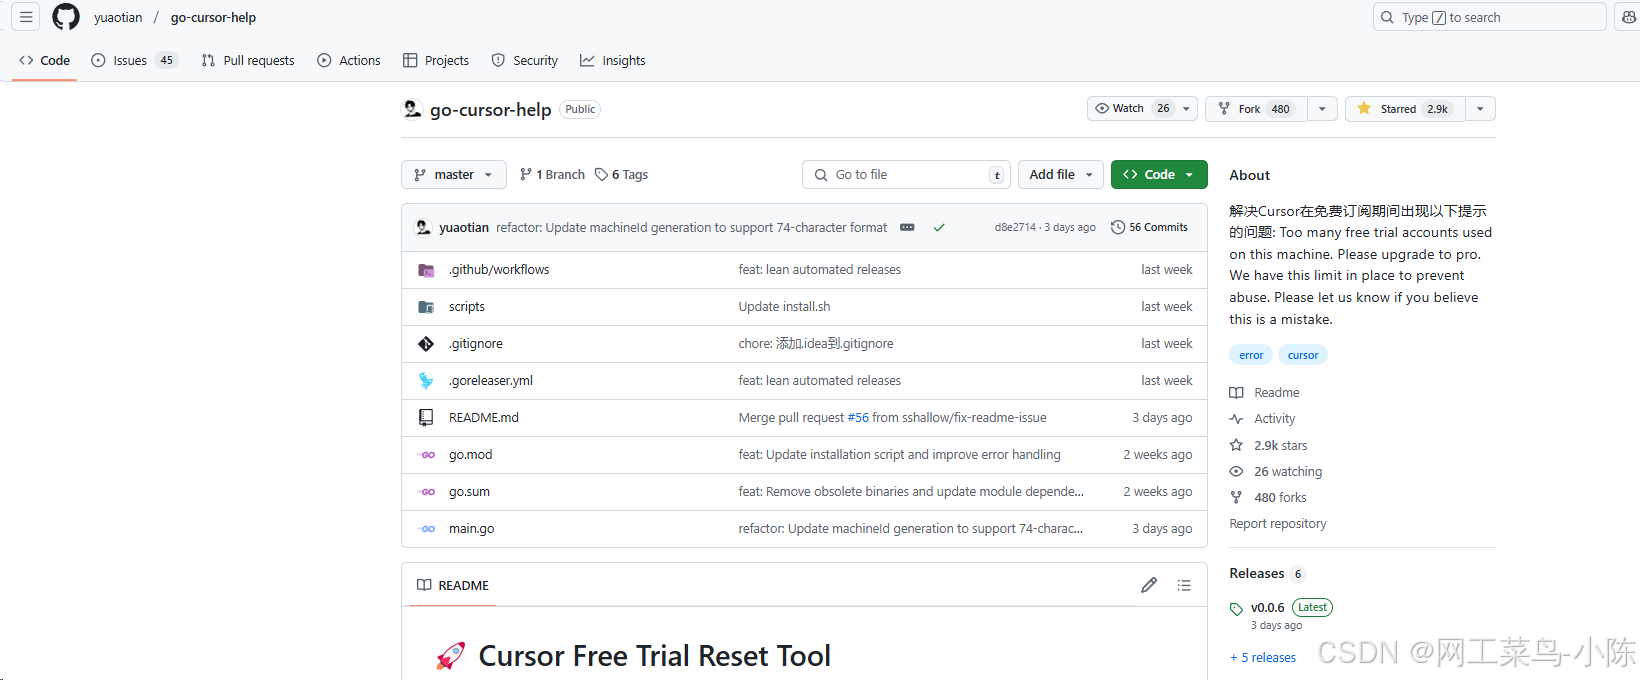
Task: Click yuaotian avatar in latest commit row
Action: pyautogui.click(x=423, y=227)
